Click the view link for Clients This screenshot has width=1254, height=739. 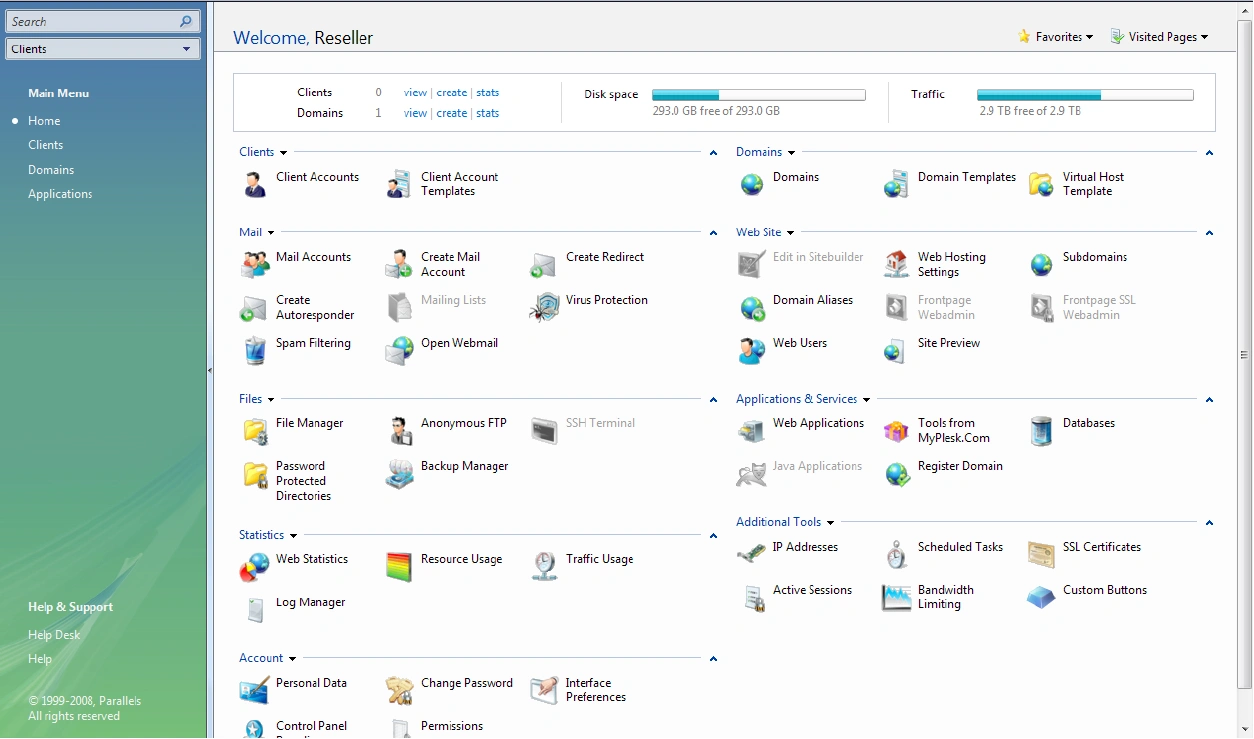click(415, 93)
